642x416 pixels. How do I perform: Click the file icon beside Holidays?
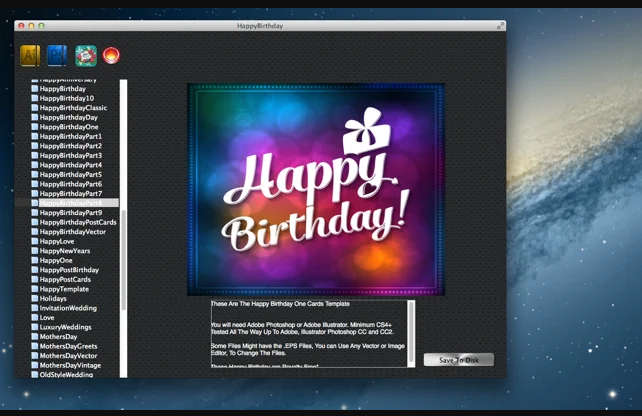[35, 299]
